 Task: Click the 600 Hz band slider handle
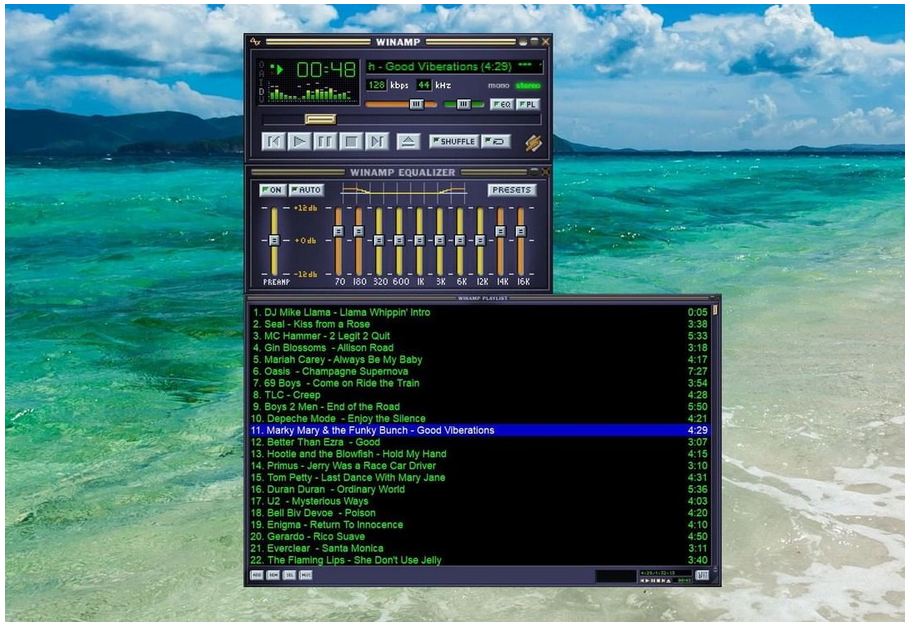point(399,240)
